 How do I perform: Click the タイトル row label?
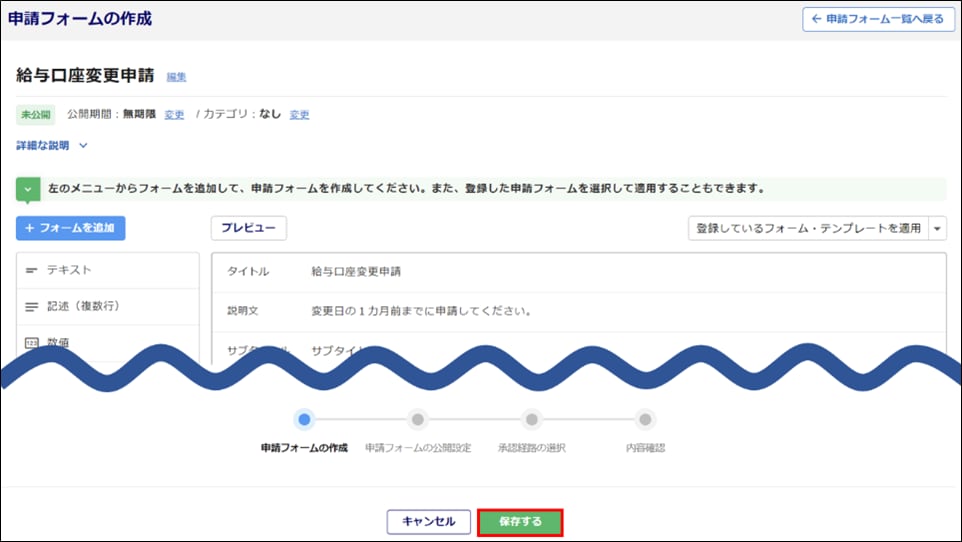(248, 271)
